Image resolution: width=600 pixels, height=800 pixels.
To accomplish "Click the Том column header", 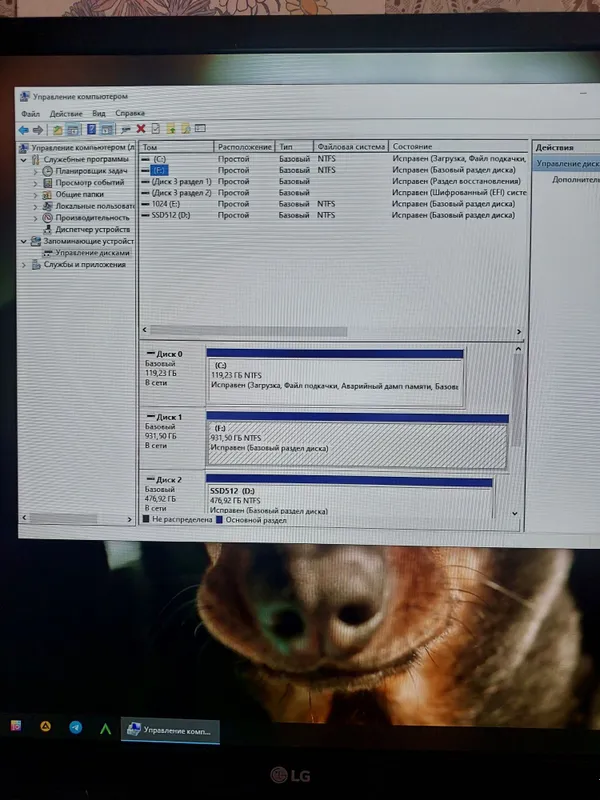I will [177, 147].
